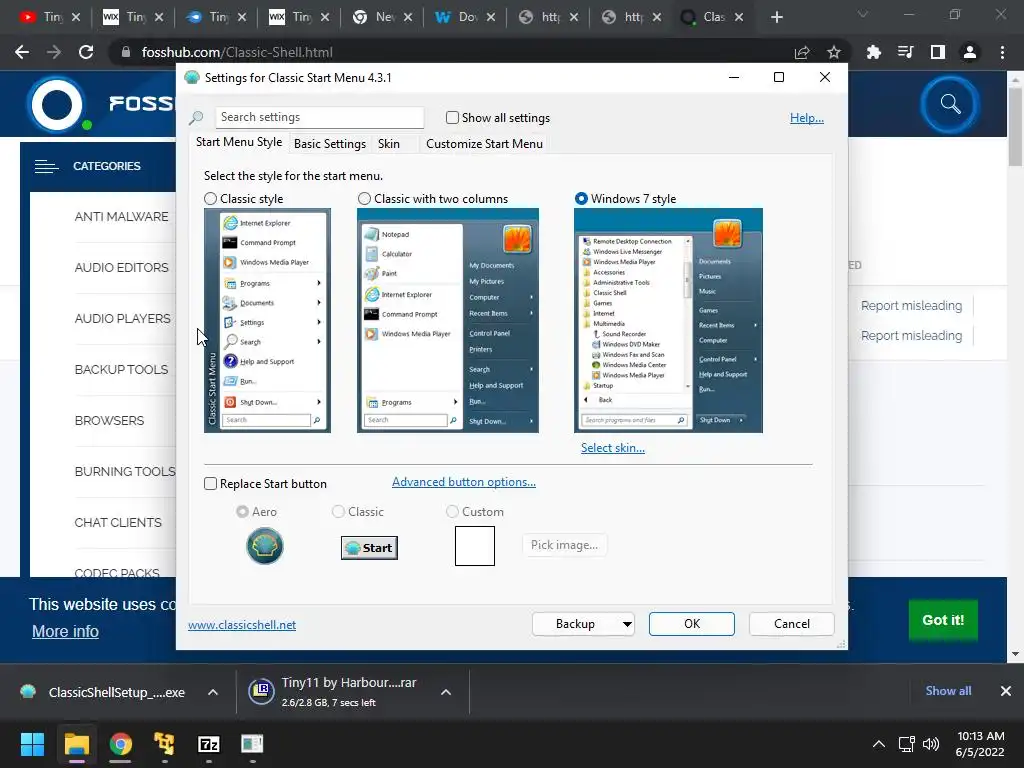Open Chrome profile icon
1024x768 pixels.
[970, 52]
